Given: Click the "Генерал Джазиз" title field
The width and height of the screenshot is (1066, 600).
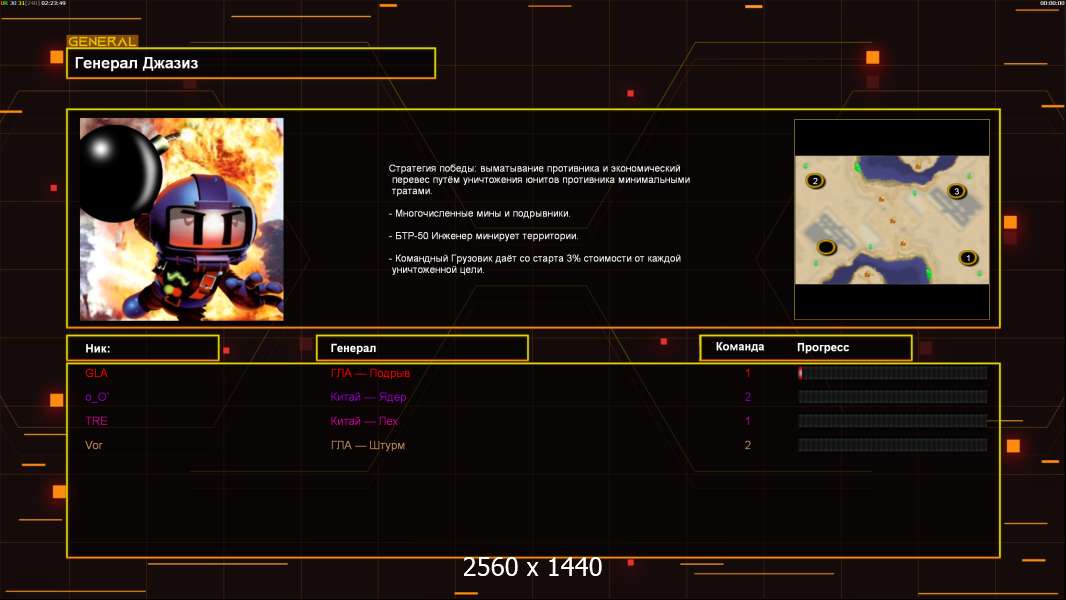Looking at the screenshot, I should tap(251, 63).
